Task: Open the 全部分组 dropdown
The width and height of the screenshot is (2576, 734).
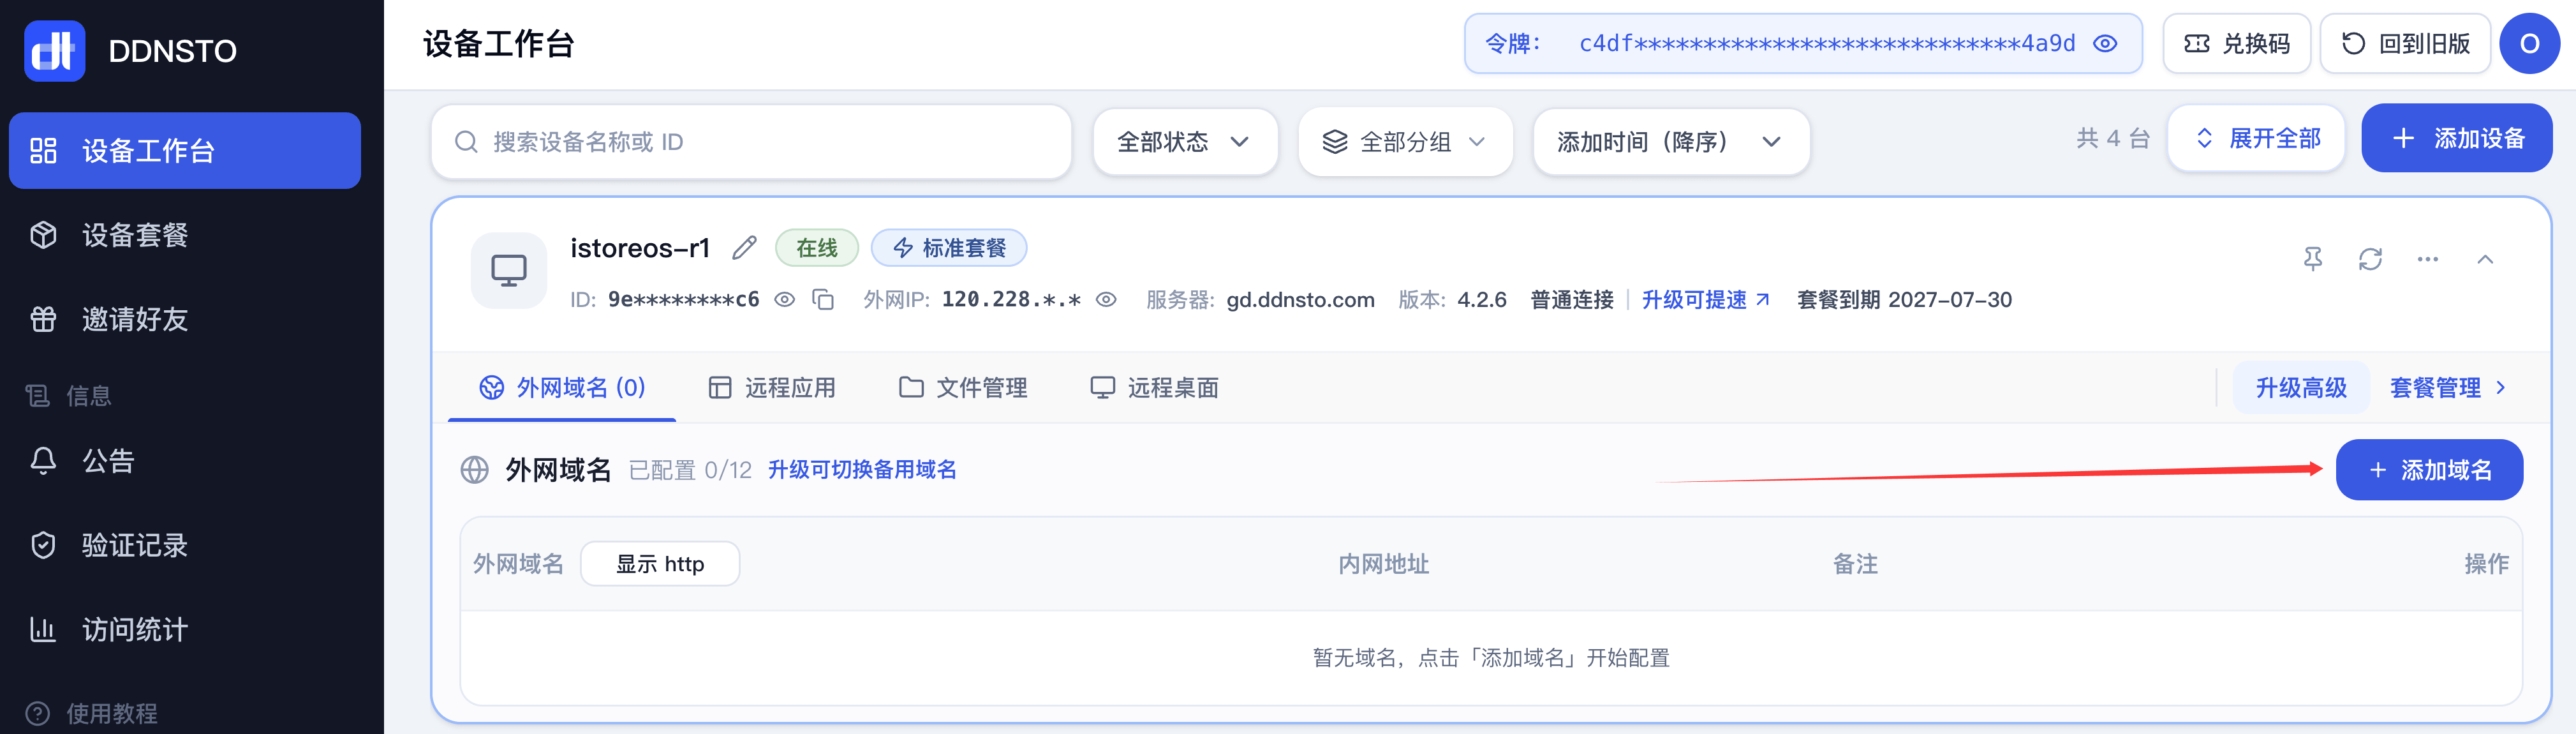Action: coord(1405,142)
